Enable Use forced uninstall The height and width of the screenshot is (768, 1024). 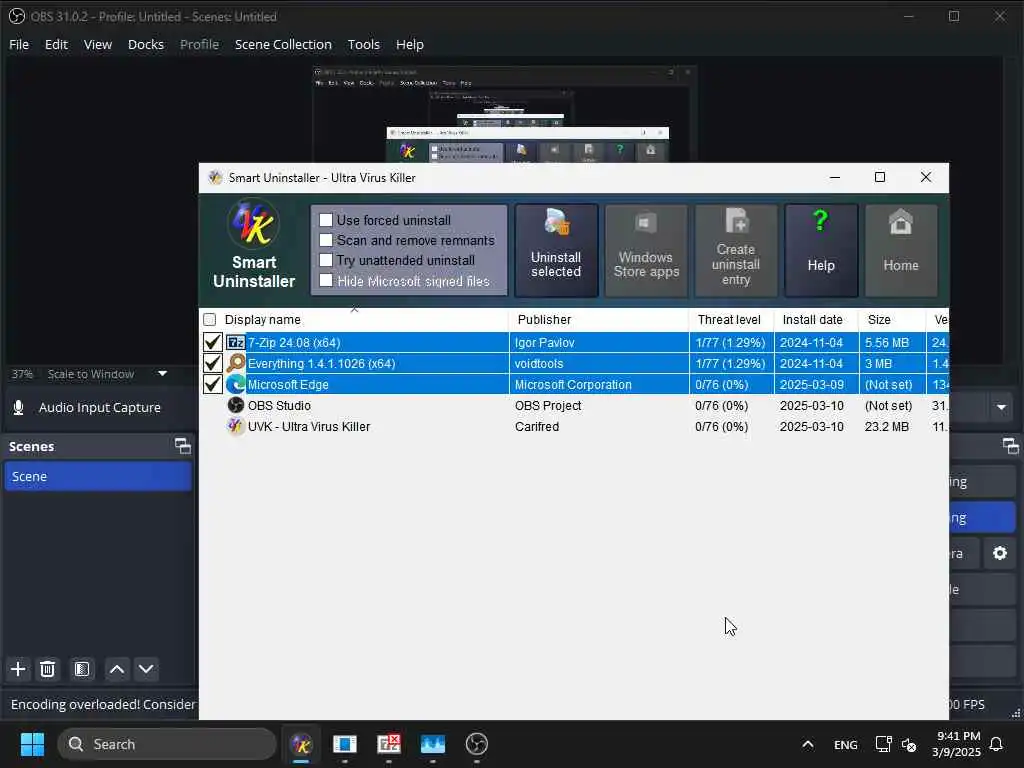pos(326,220)
